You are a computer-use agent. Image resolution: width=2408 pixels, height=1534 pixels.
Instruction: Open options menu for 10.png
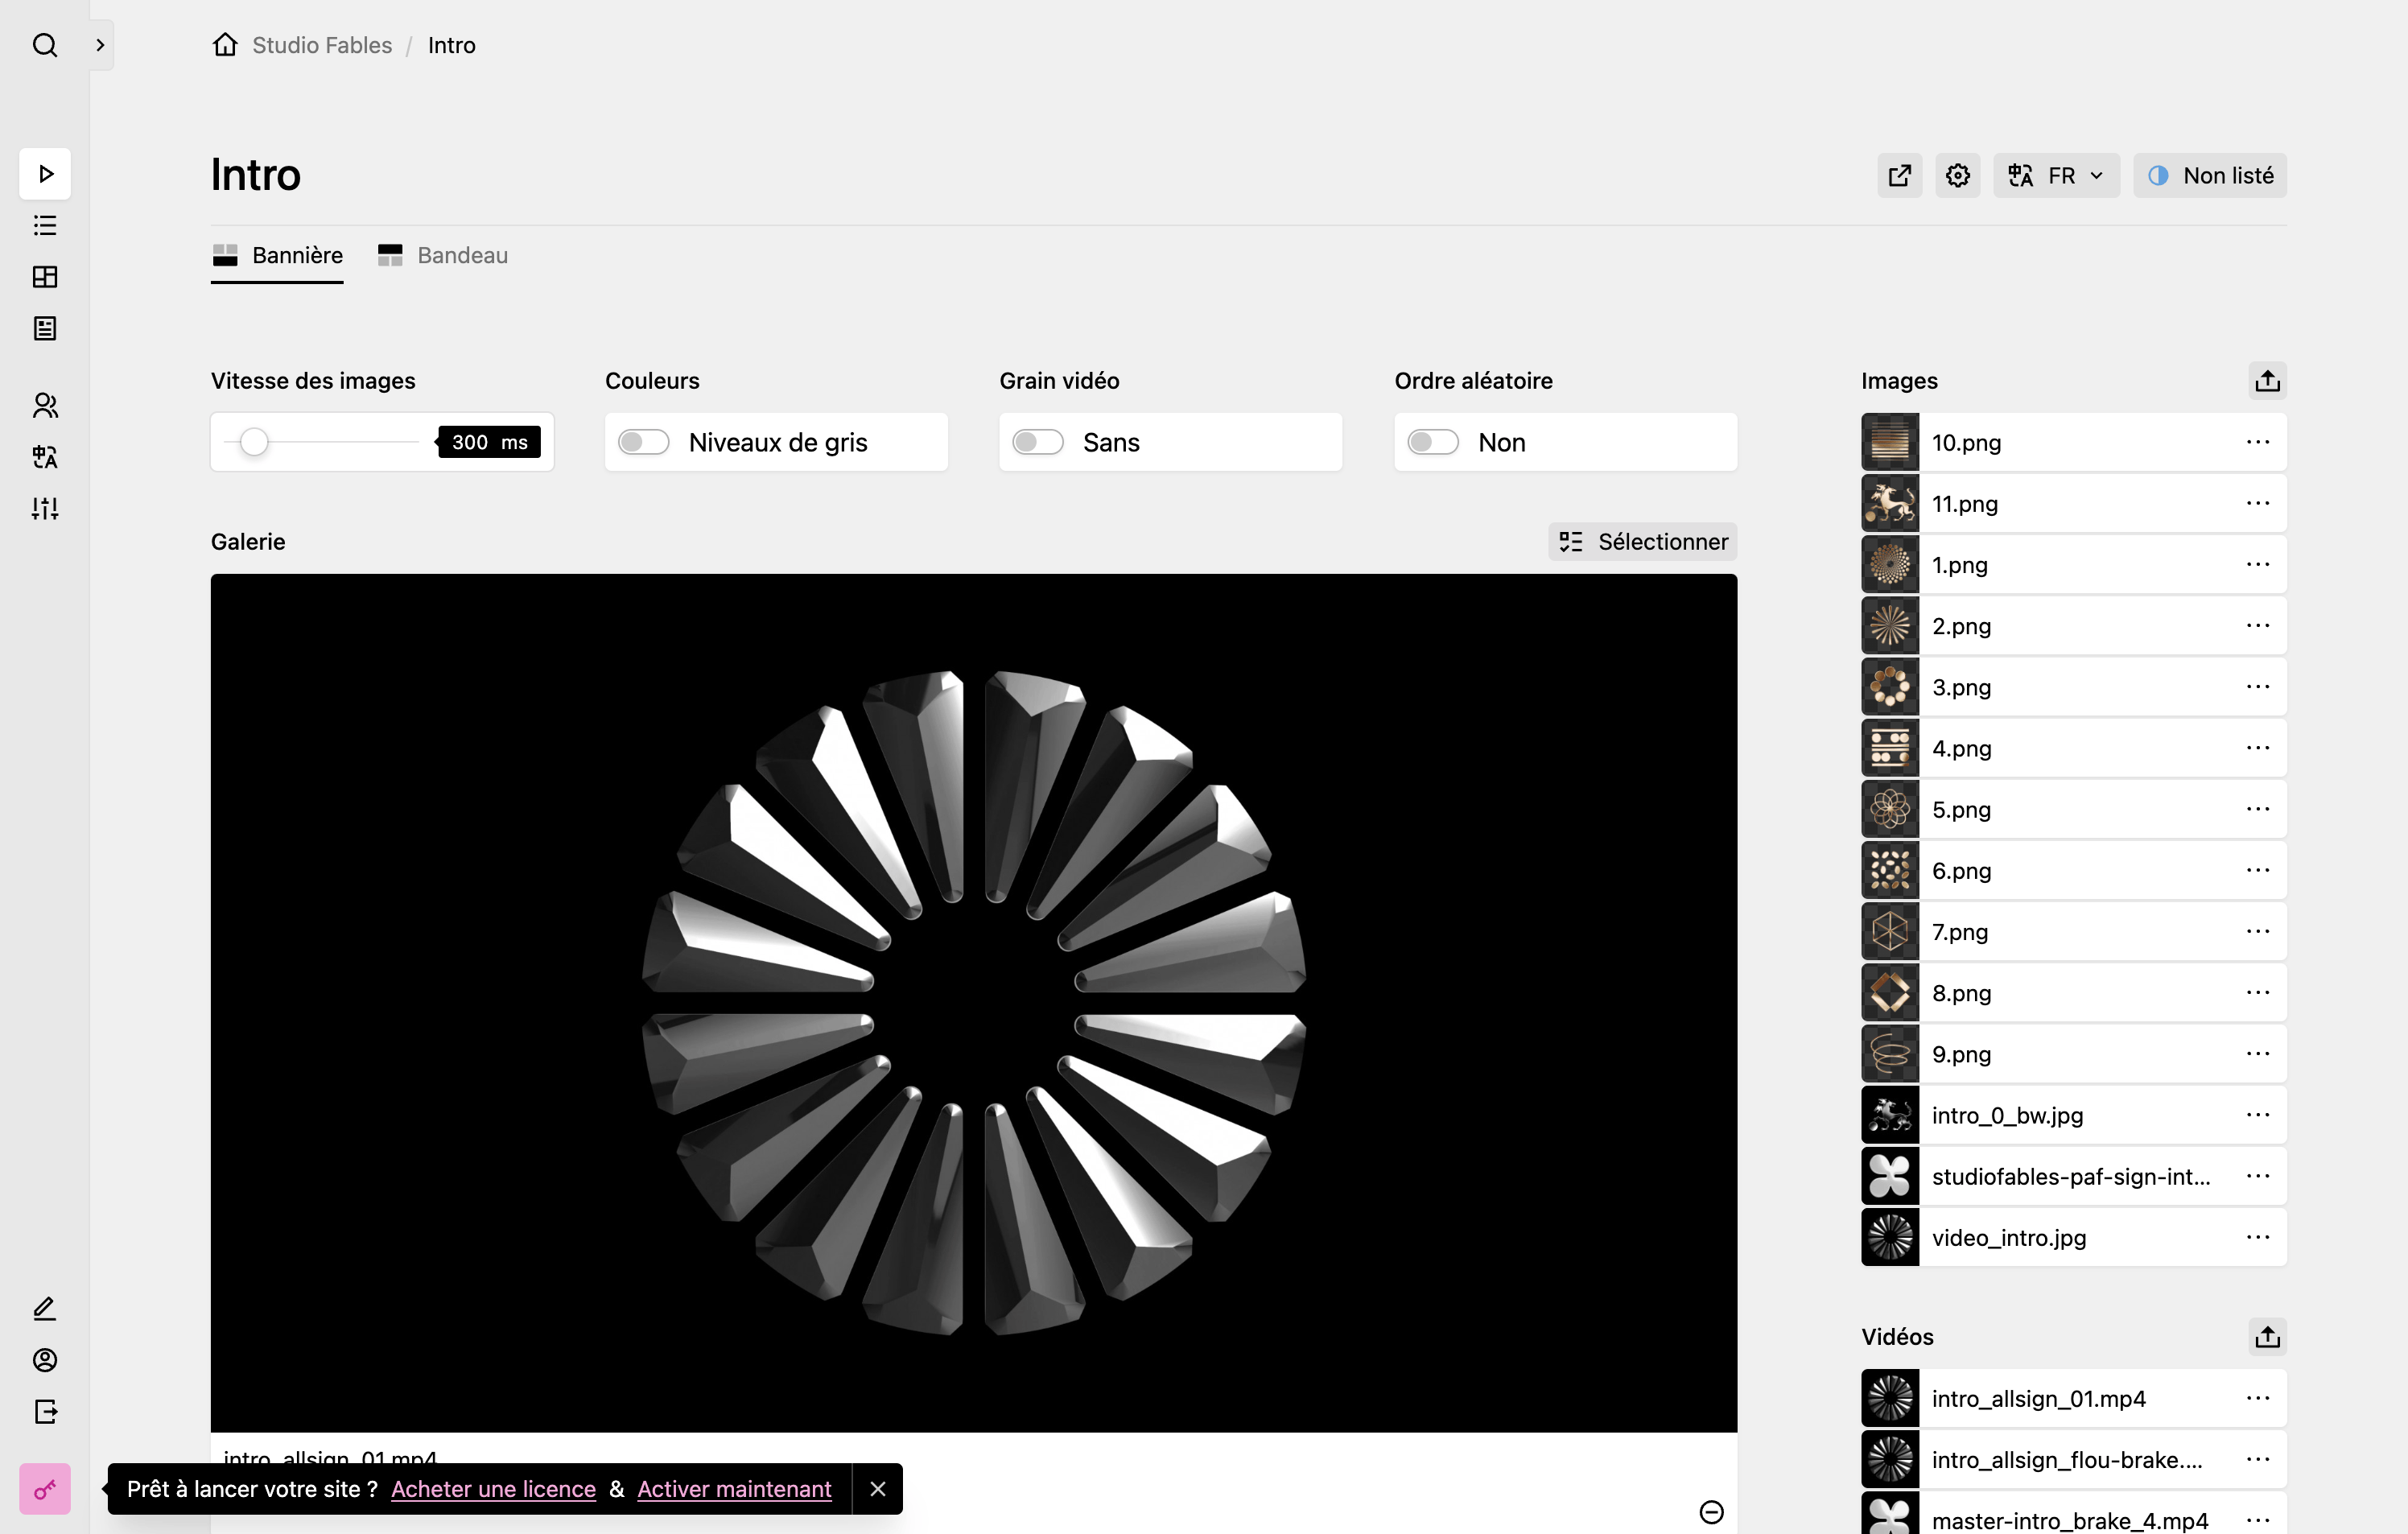[x=2257, y=442]
